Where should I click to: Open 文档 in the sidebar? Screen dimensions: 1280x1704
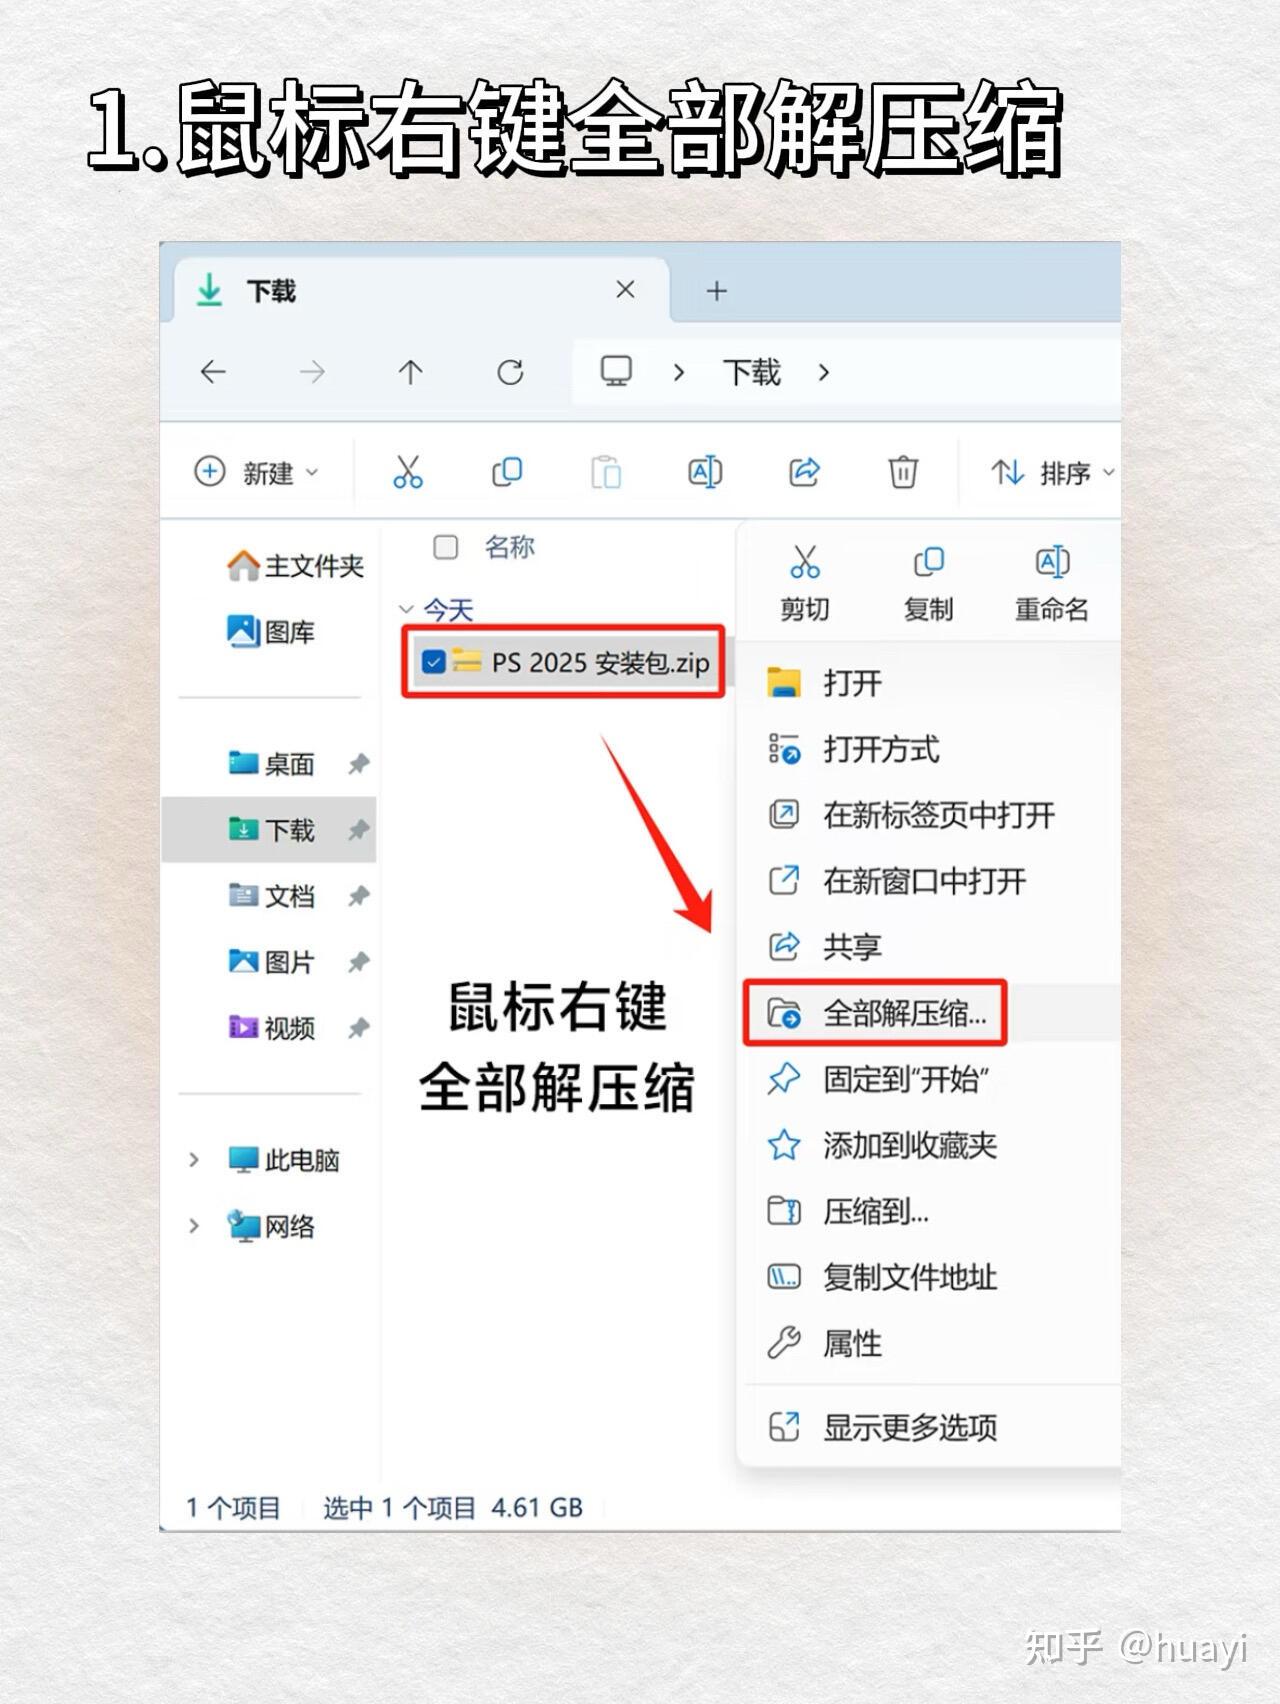click(x=271, y=897)
